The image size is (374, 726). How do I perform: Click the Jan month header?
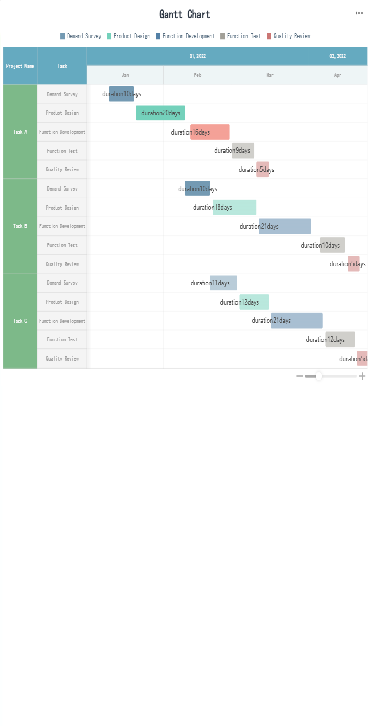125,75
